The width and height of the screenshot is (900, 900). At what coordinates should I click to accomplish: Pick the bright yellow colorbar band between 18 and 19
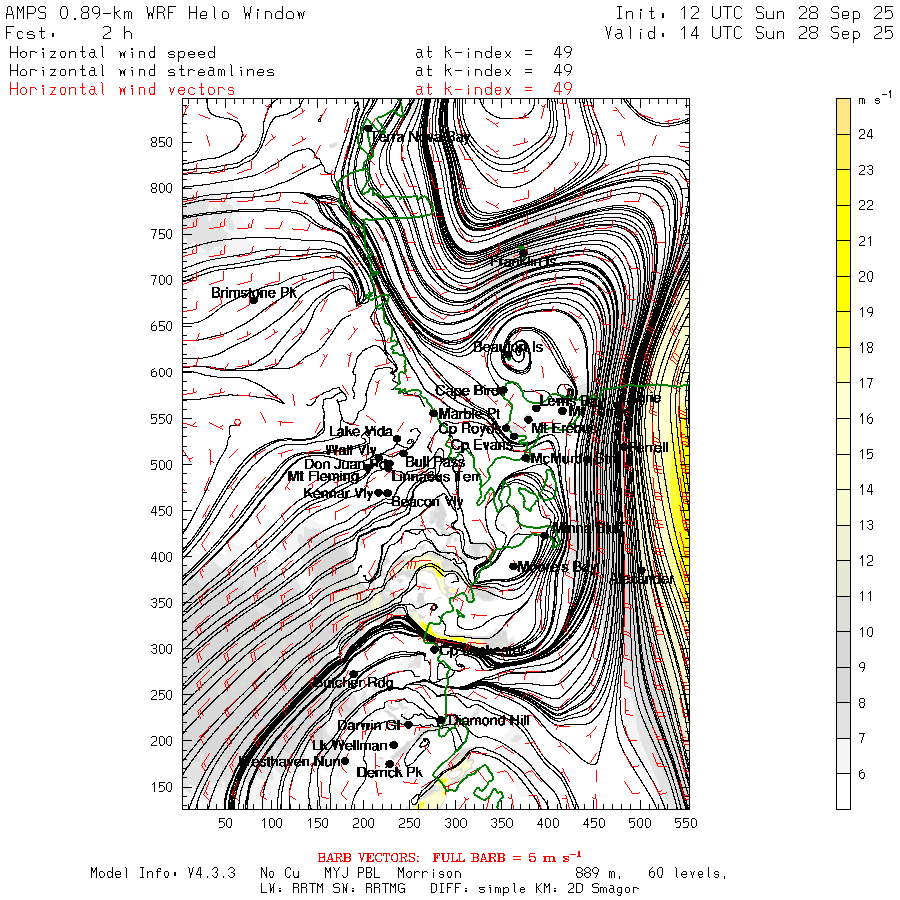pos(843,329)
